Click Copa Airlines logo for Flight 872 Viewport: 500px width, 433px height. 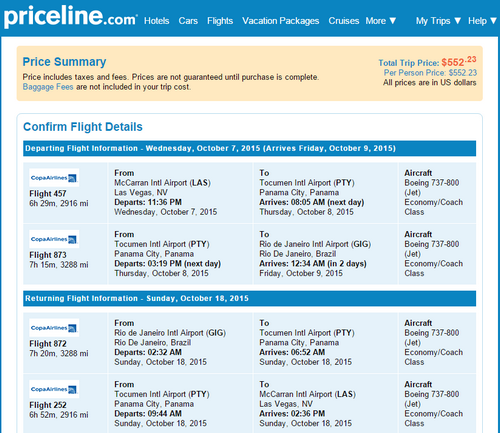(x=54, y=328)
